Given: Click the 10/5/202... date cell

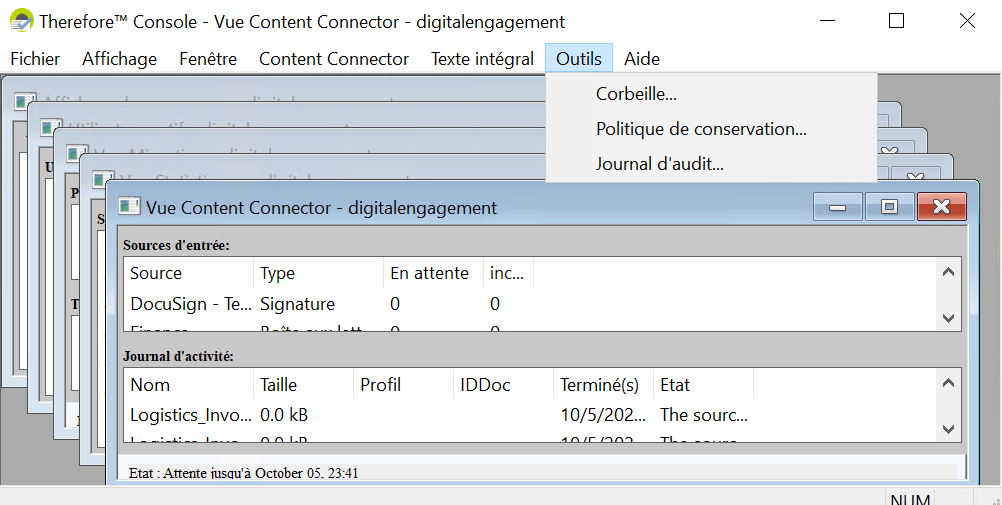Looking at the screenshot, I should pos(603,415).
